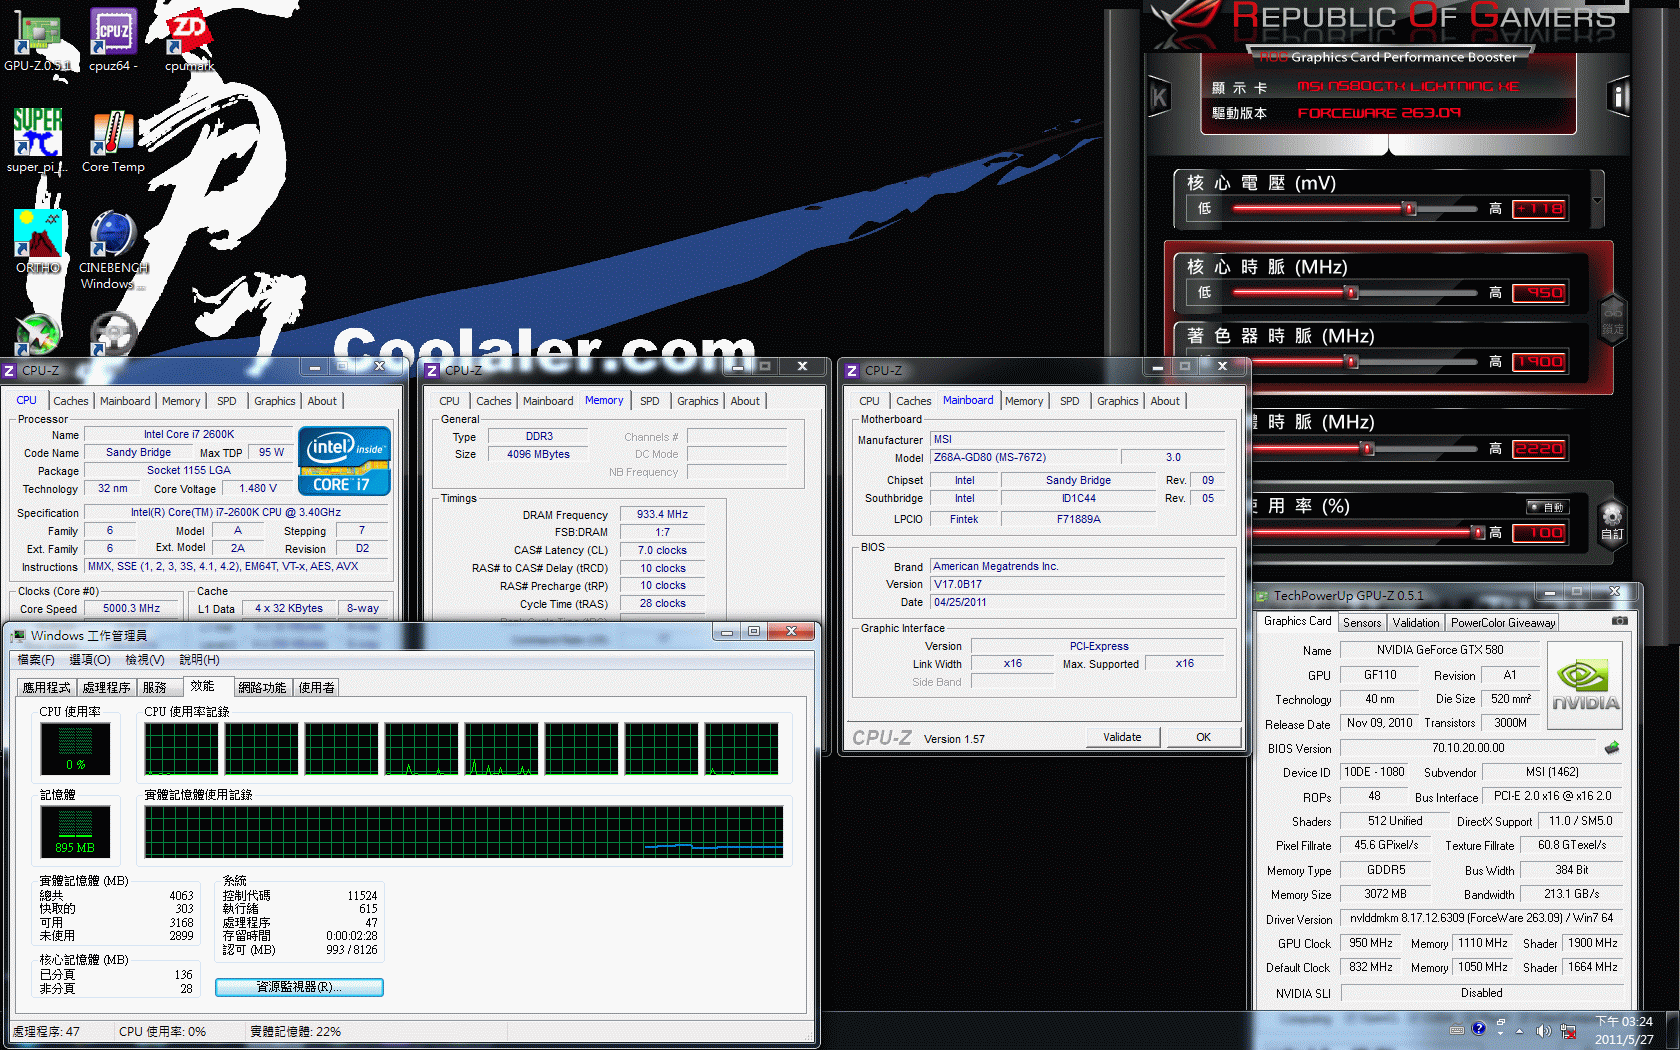Adjust the fan 使用率 (%) slider handle
The width and height of the screenshot is (1680, 1050).
pyautogui.click(x=1478, y=533)
